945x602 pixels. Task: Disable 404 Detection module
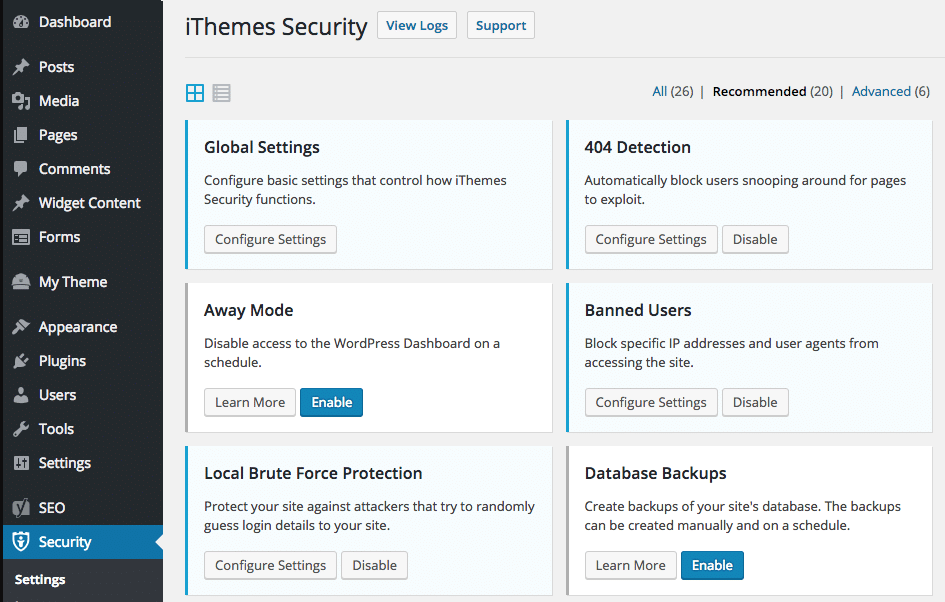pyautogui.click(x=755, y=239)
